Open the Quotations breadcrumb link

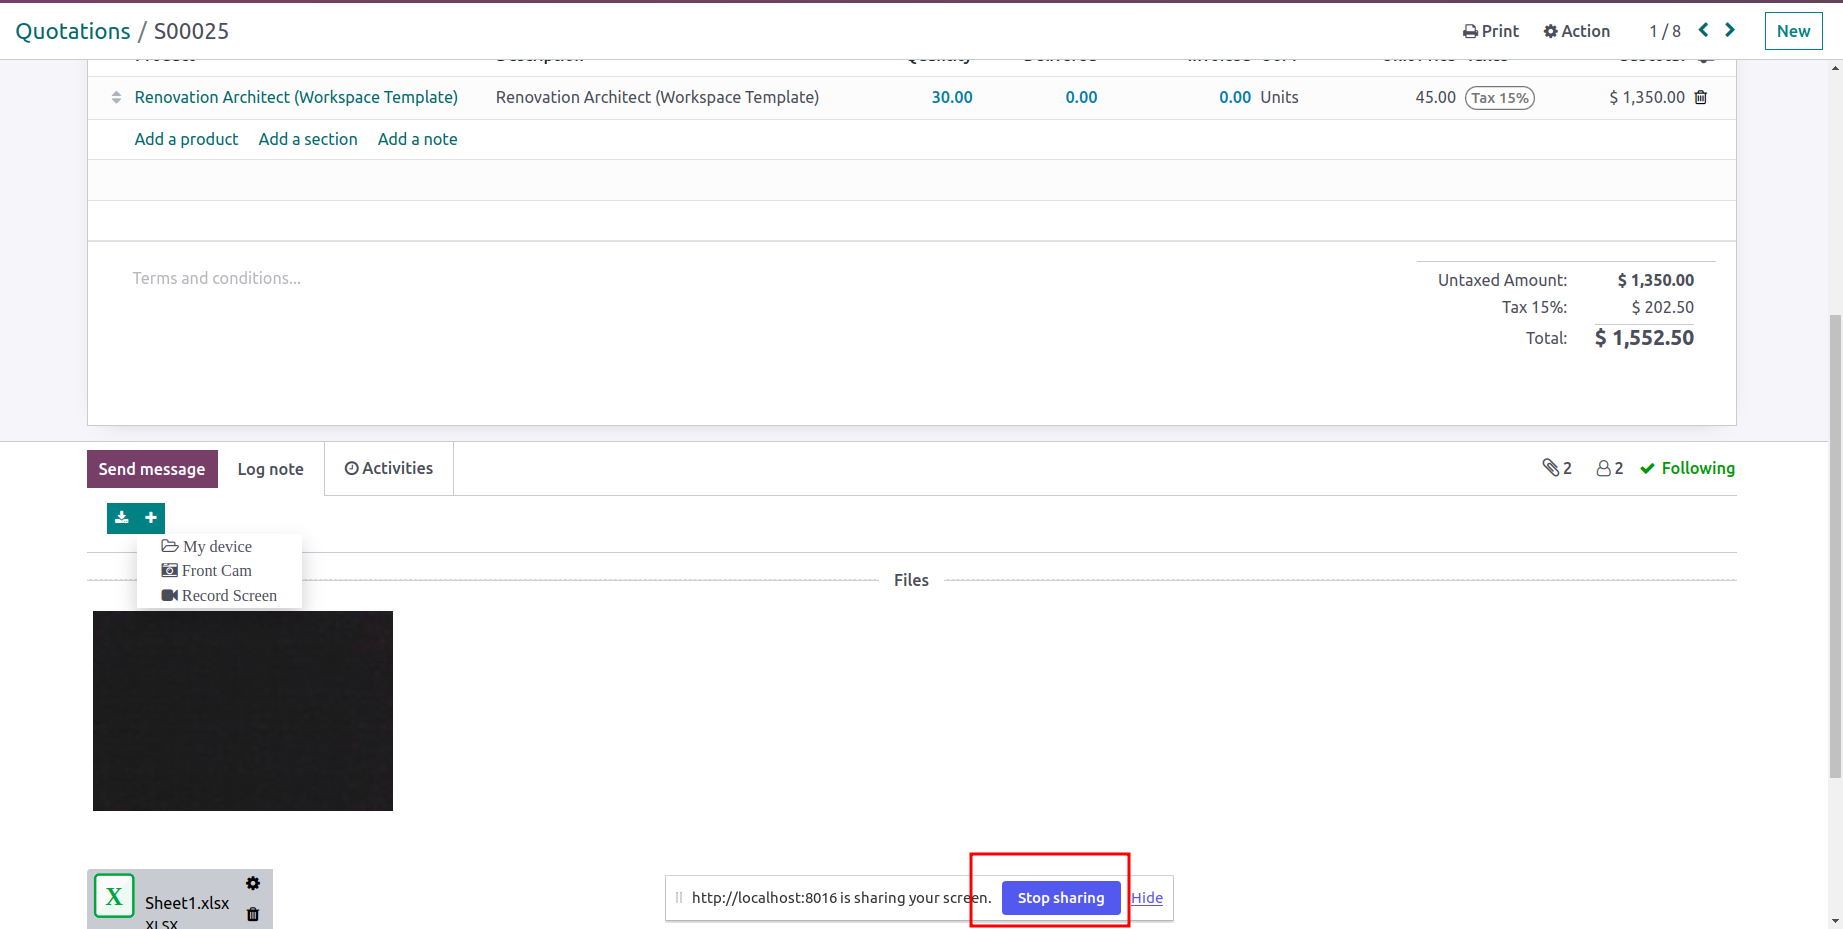coord(73,31)
